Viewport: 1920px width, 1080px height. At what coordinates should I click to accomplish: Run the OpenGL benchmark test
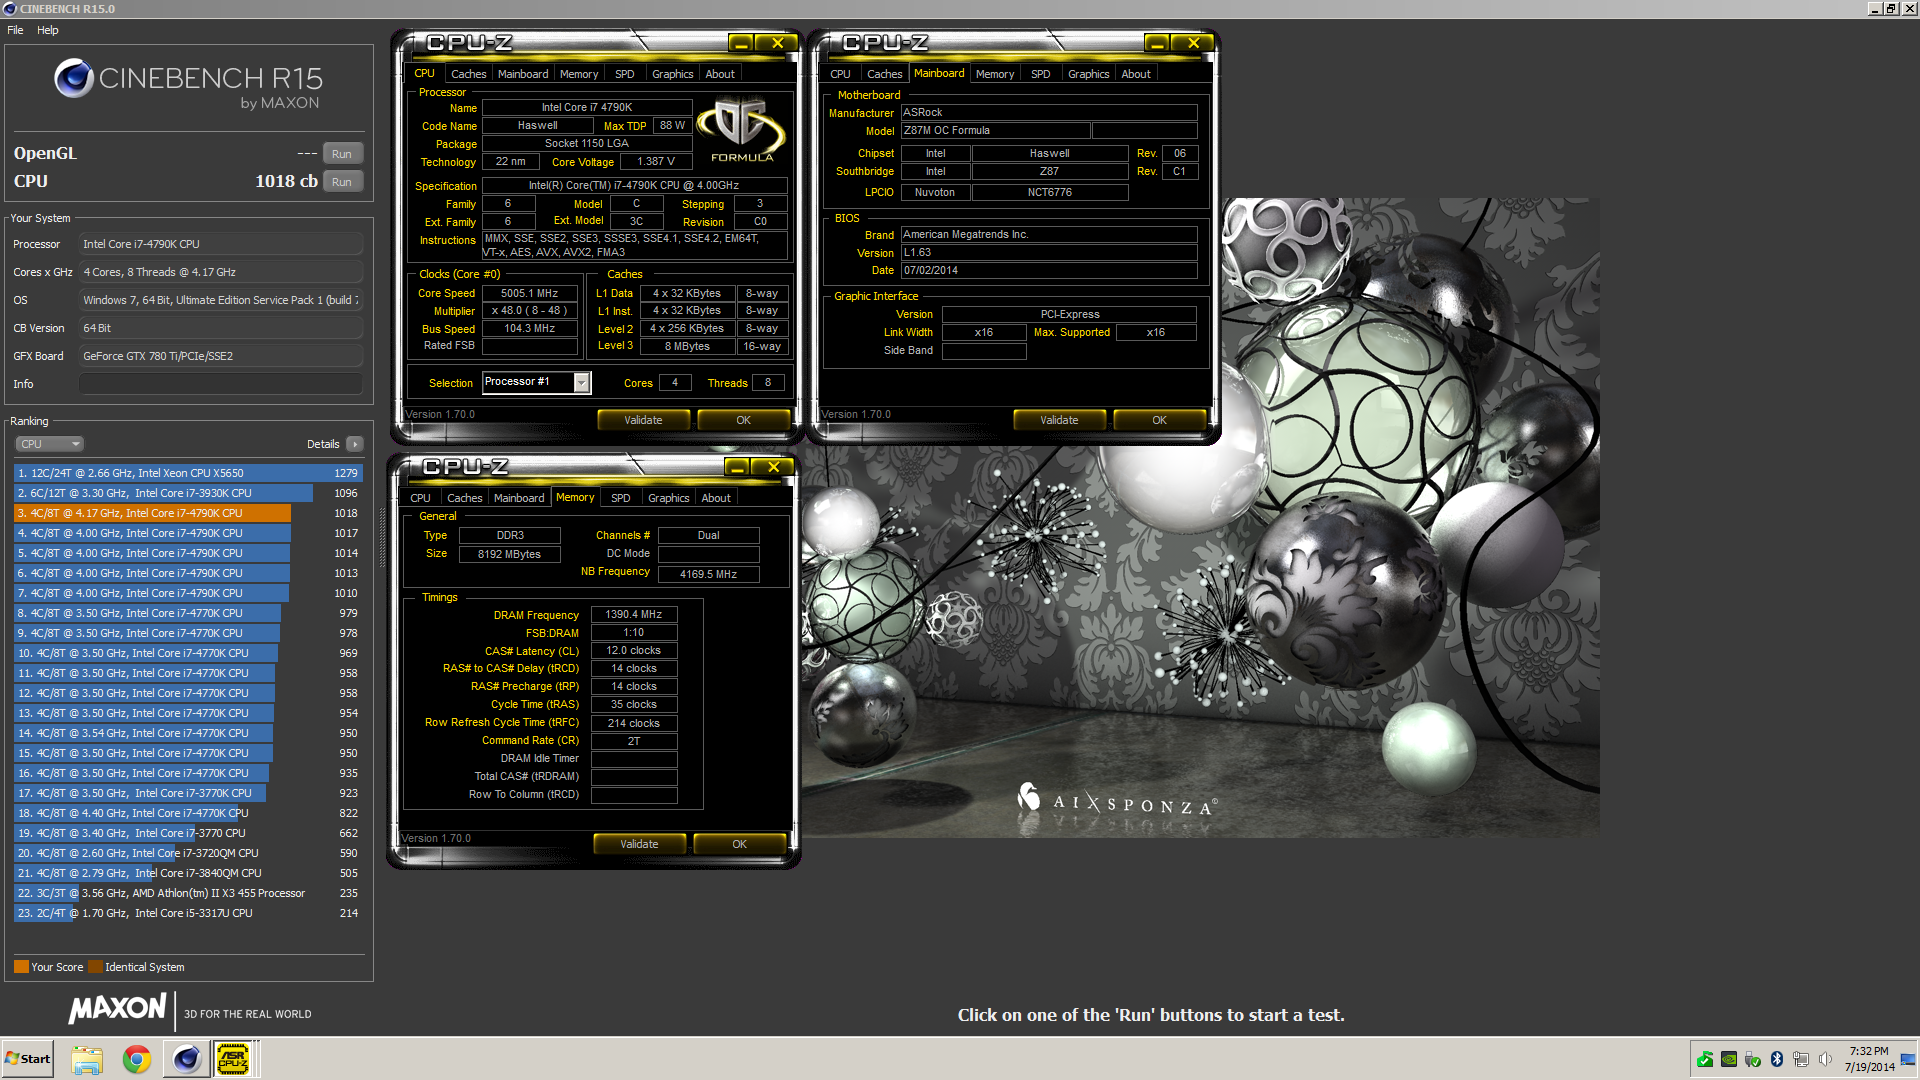click(x=342, y=154)
